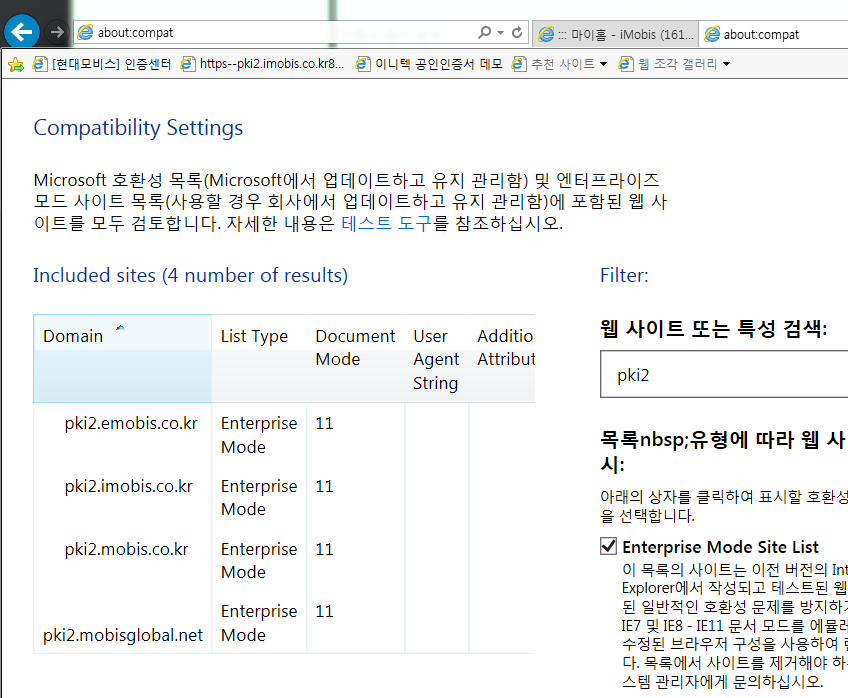
Task: Click the IE icon beside 추천 사이트
Action: pos(519,64)
